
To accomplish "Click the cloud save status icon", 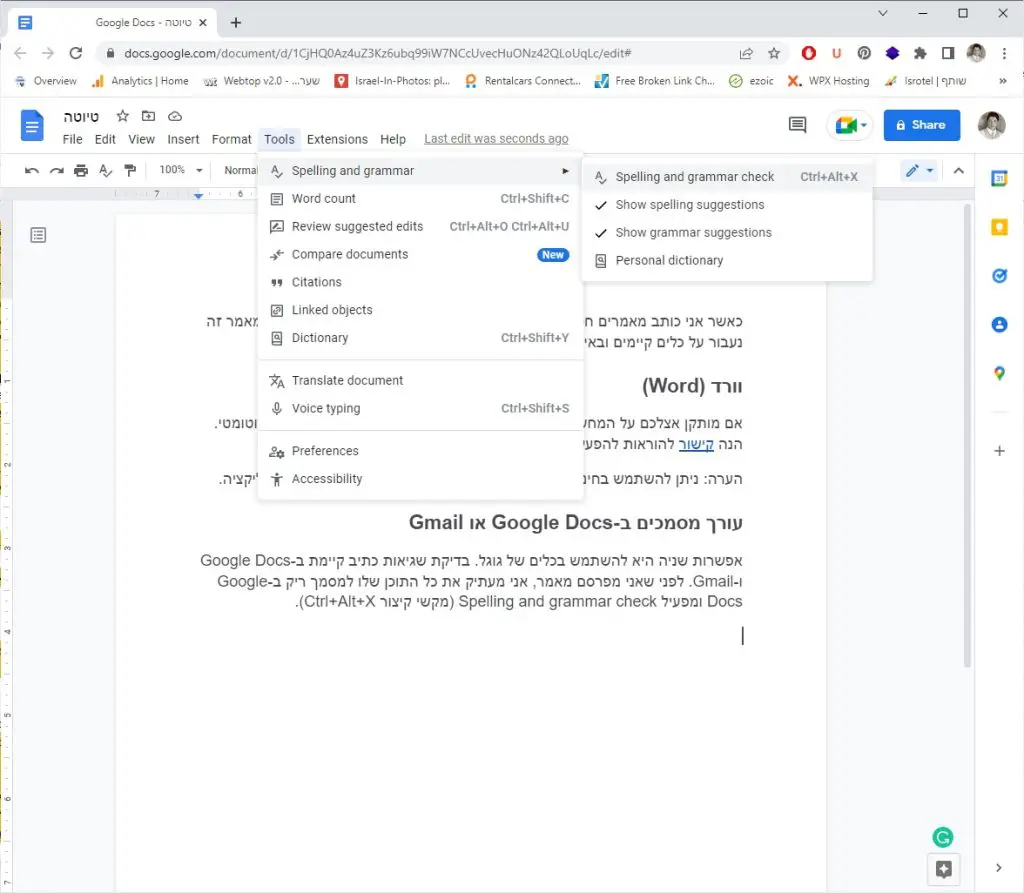I will (x=175, y=116).
